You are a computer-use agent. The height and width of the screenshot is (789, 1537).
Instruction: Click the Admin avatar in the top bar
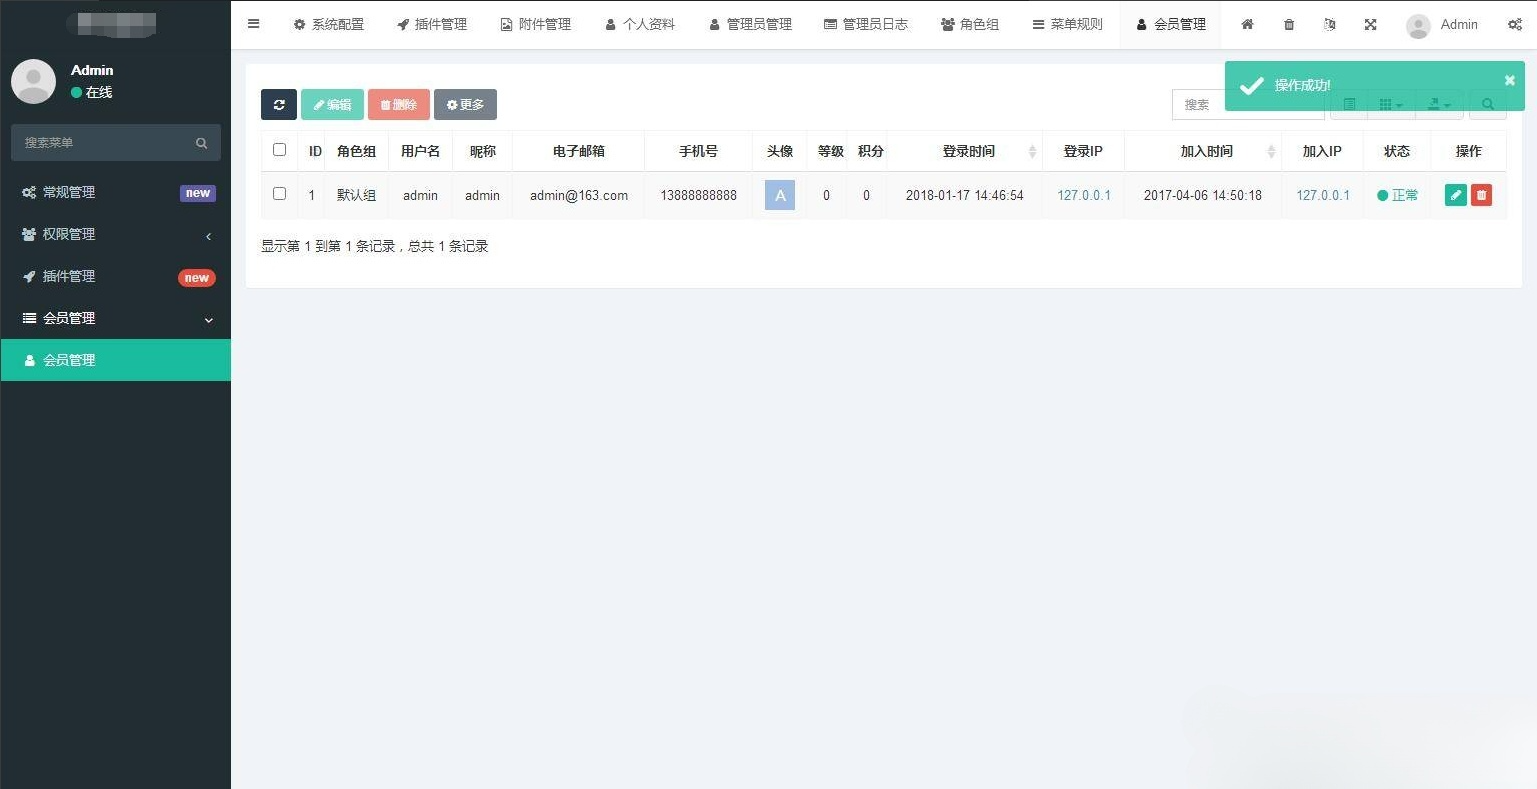[1418, 26]
